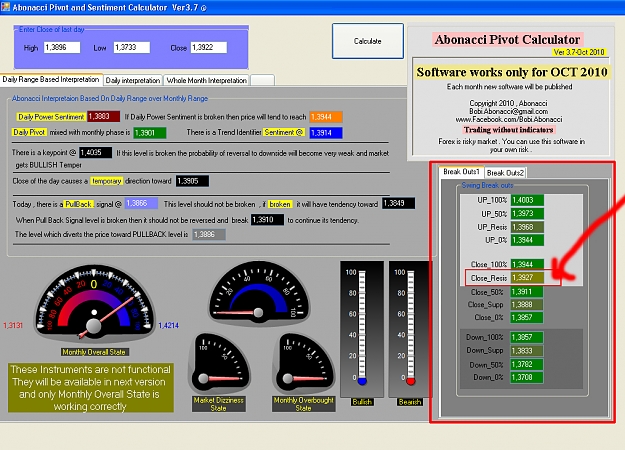Click the red 1,3131 monthly low value
The image size is (625, 450).
[13, 325]
